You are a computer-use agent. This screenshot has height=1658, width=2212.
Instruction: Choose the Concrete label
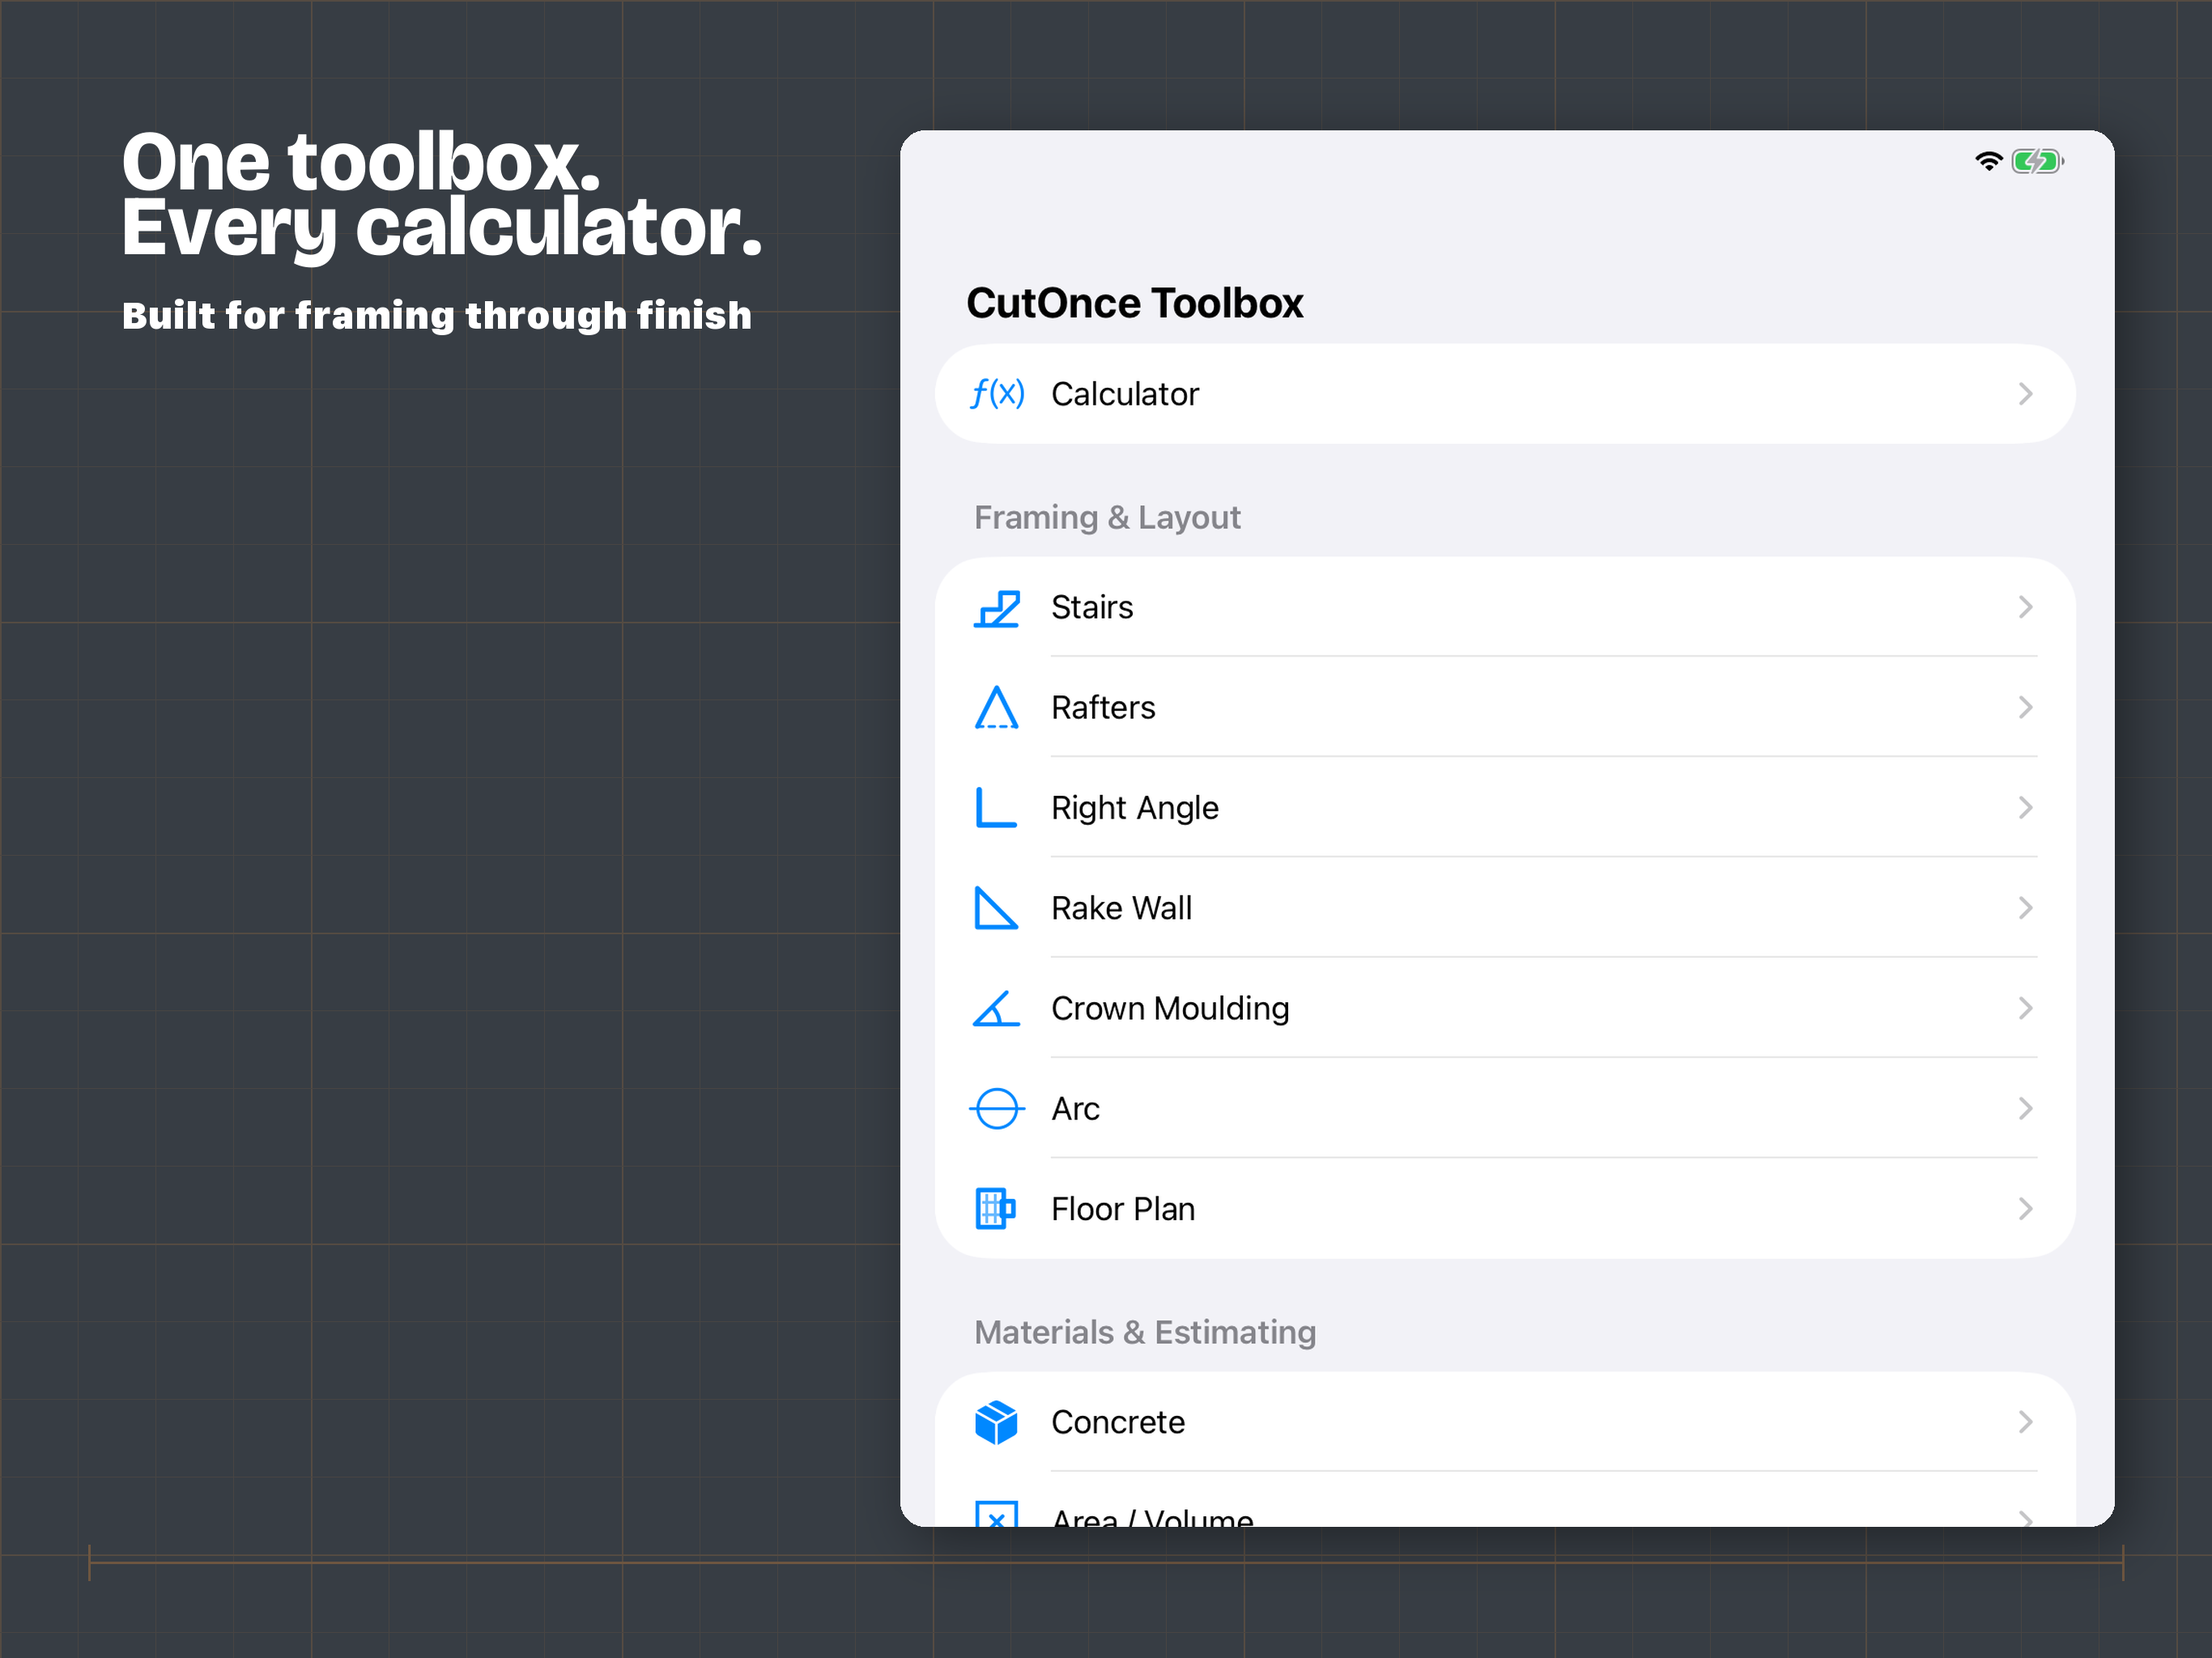tap(1118, 1422)
